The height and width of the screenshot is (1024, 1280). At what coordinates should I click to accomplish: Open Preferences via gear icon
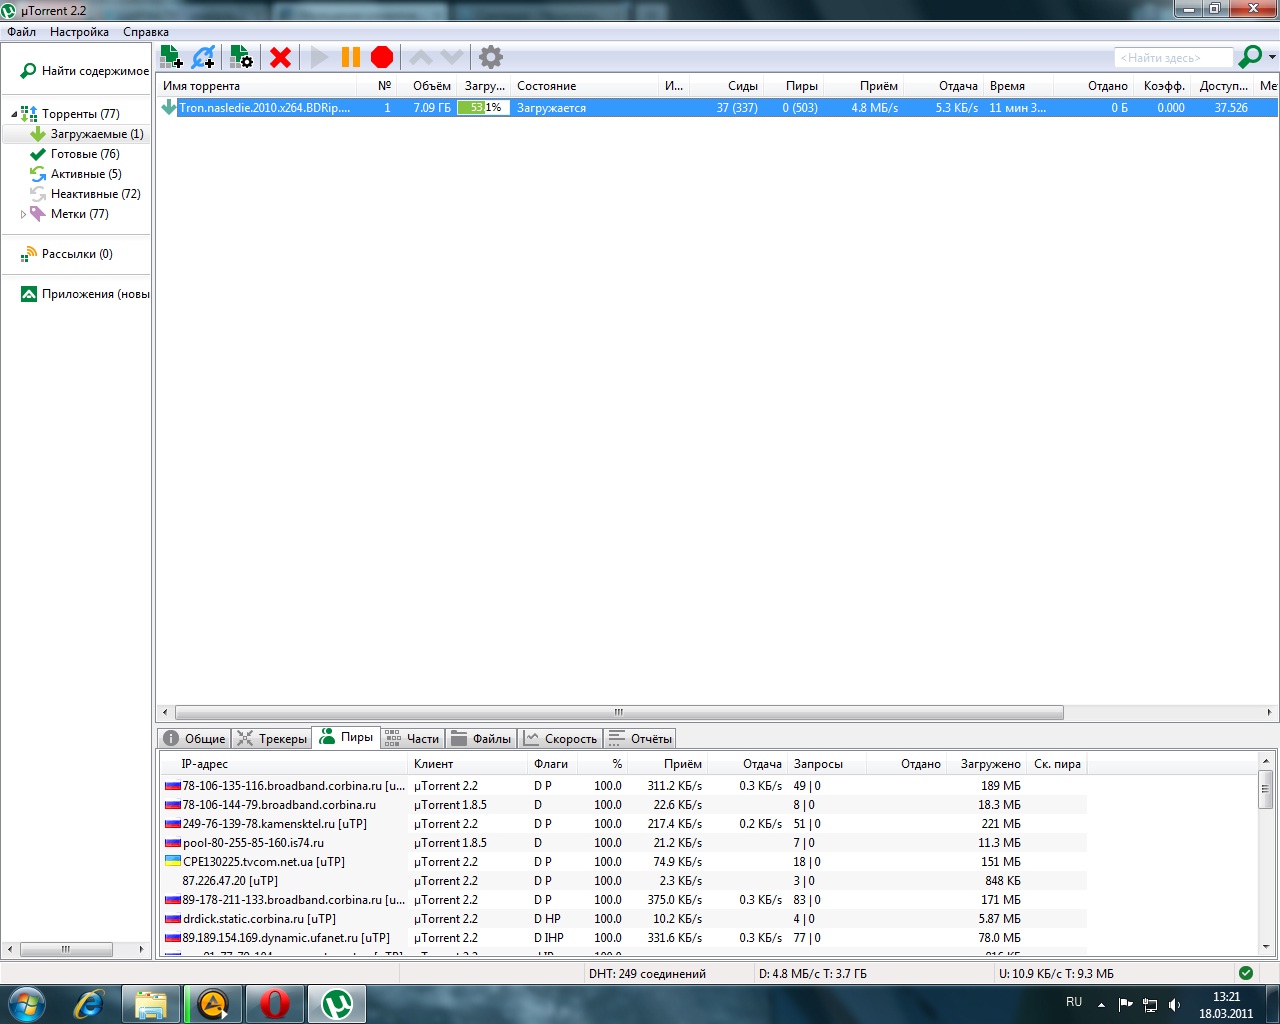click(490, 57)
